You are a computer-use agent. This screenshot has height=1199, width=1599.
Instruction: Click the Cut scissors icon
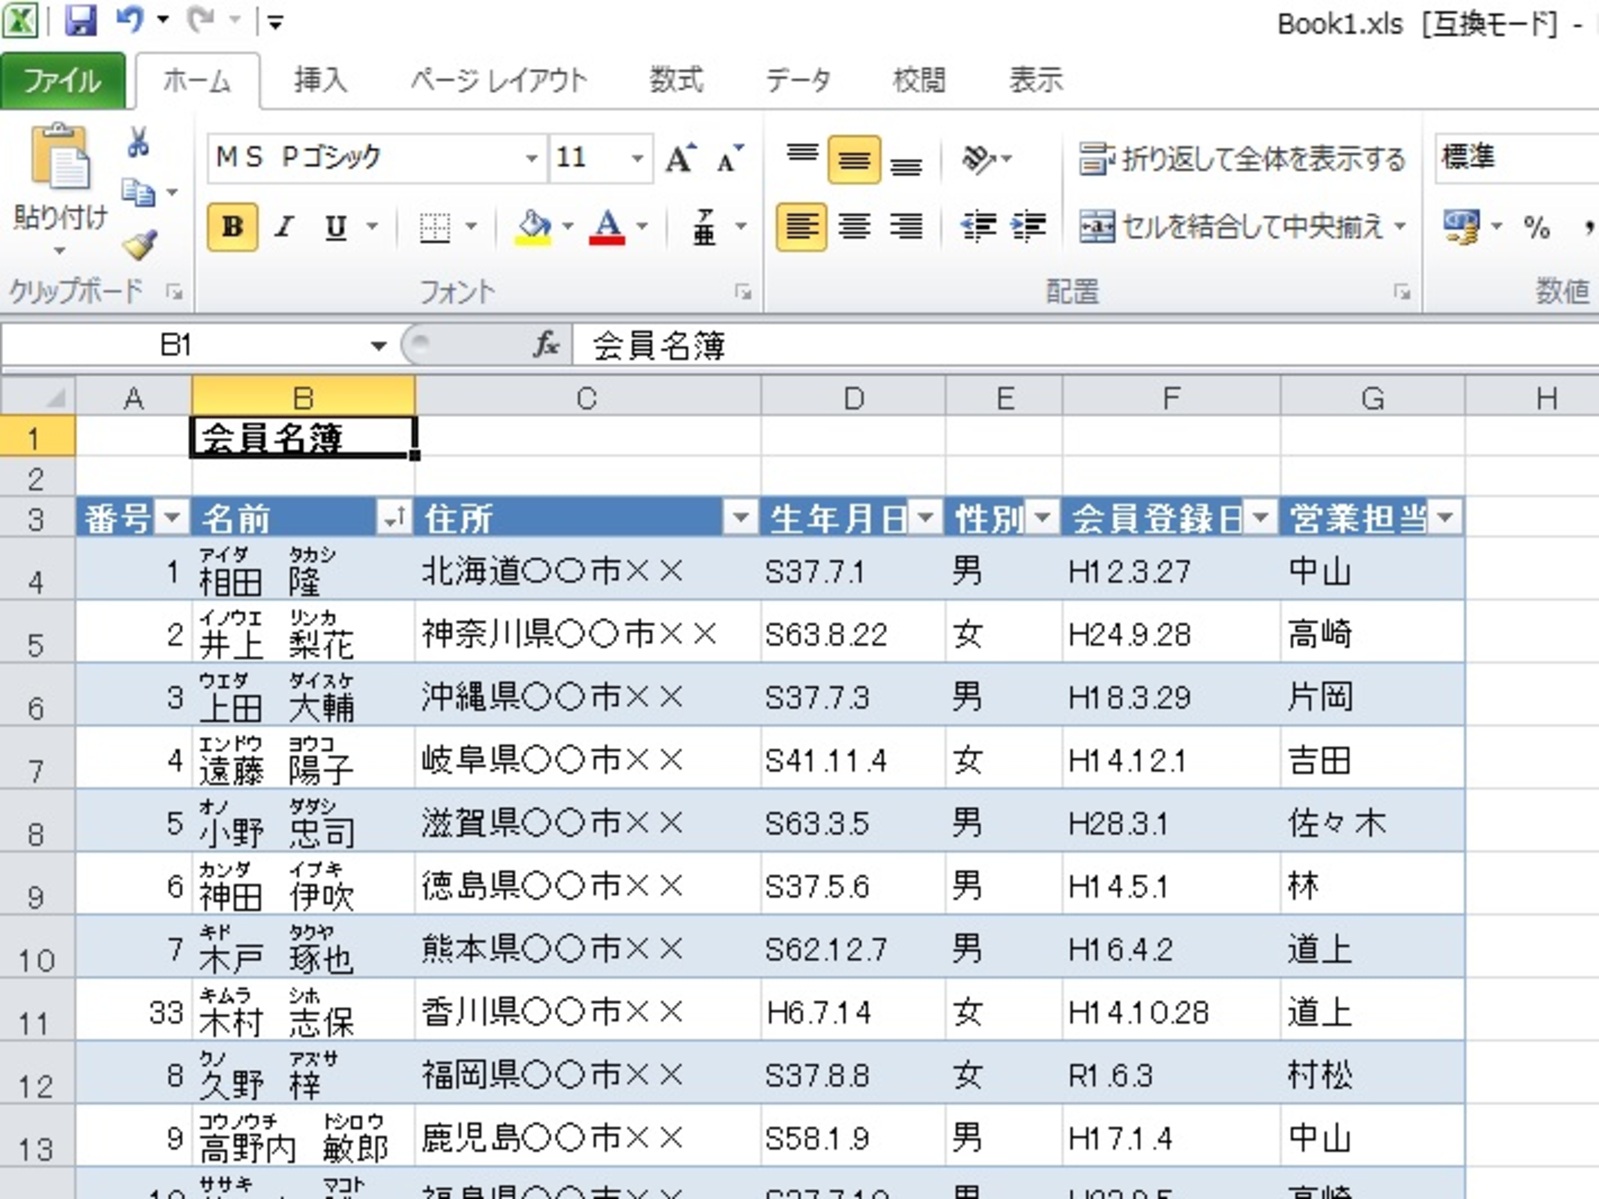138,142
